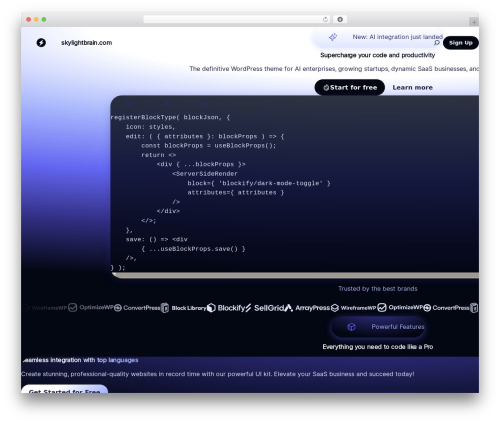Click 'const blockProps = useBlockProps();' code line
This screenshot has width=500, height=423.
(209, 145)
